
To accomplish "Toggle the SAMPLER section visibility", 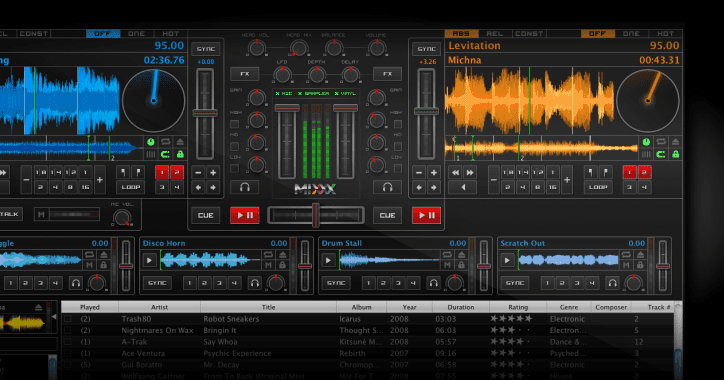I will [314, 94].
